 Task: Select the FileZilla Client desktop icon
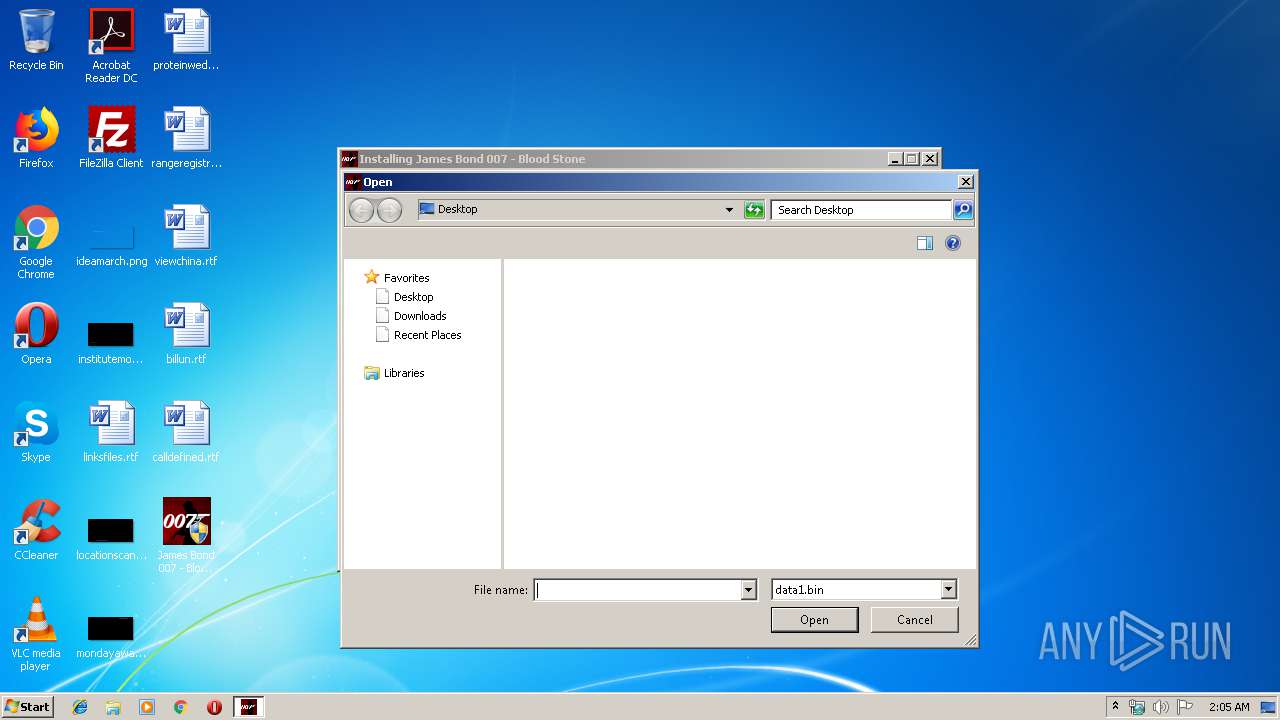click(111, 138)
